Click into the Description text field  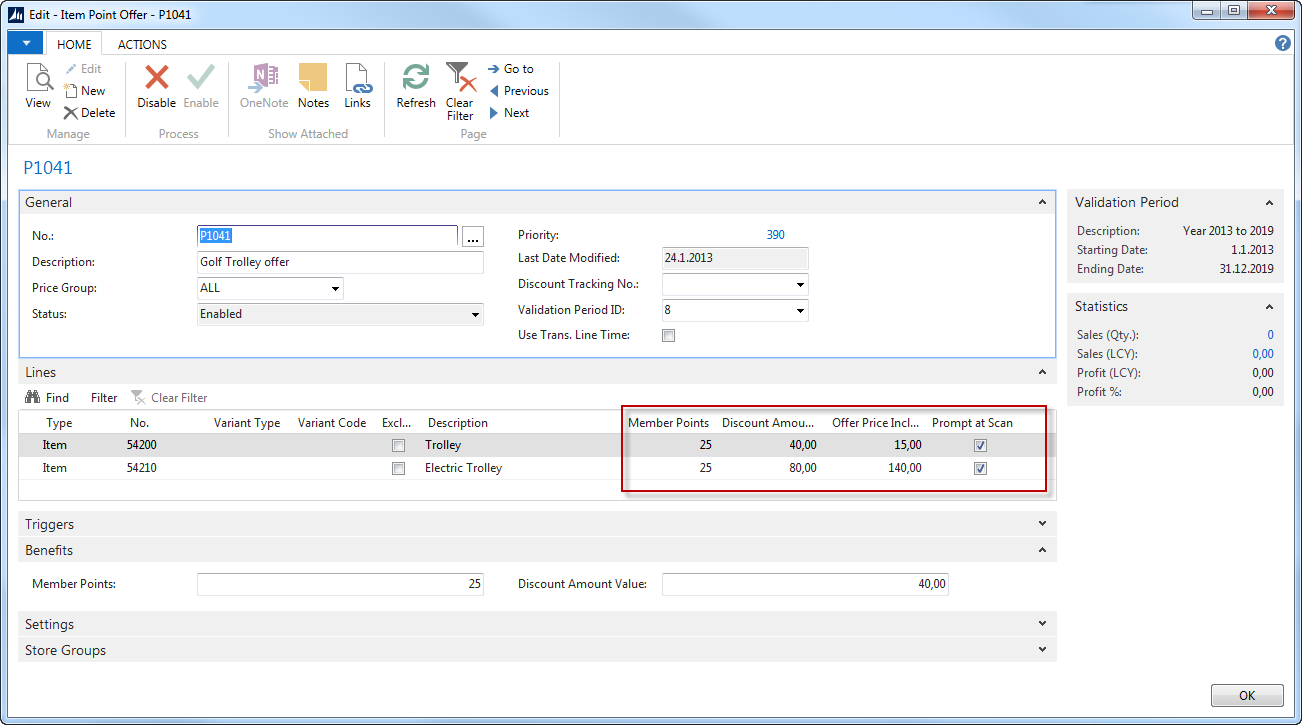click(340, 262)
